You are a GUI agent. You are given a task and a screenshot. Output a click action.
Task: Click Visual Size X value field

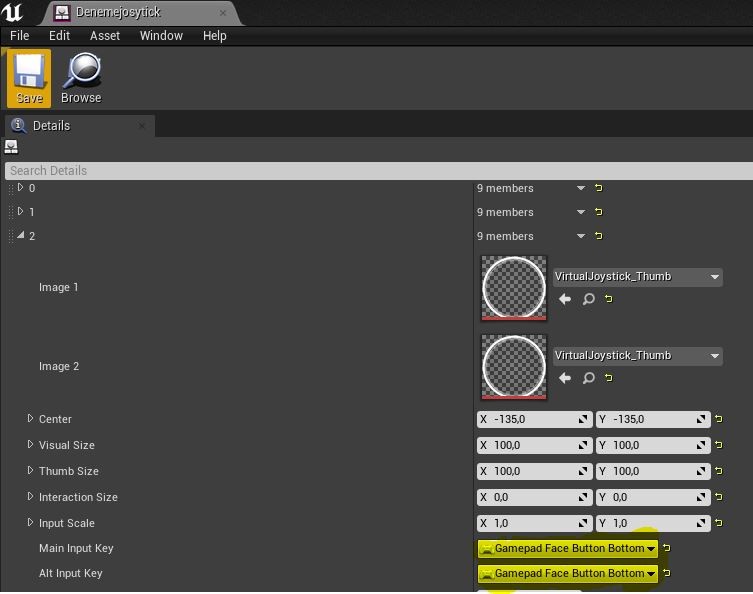(534, 445)
